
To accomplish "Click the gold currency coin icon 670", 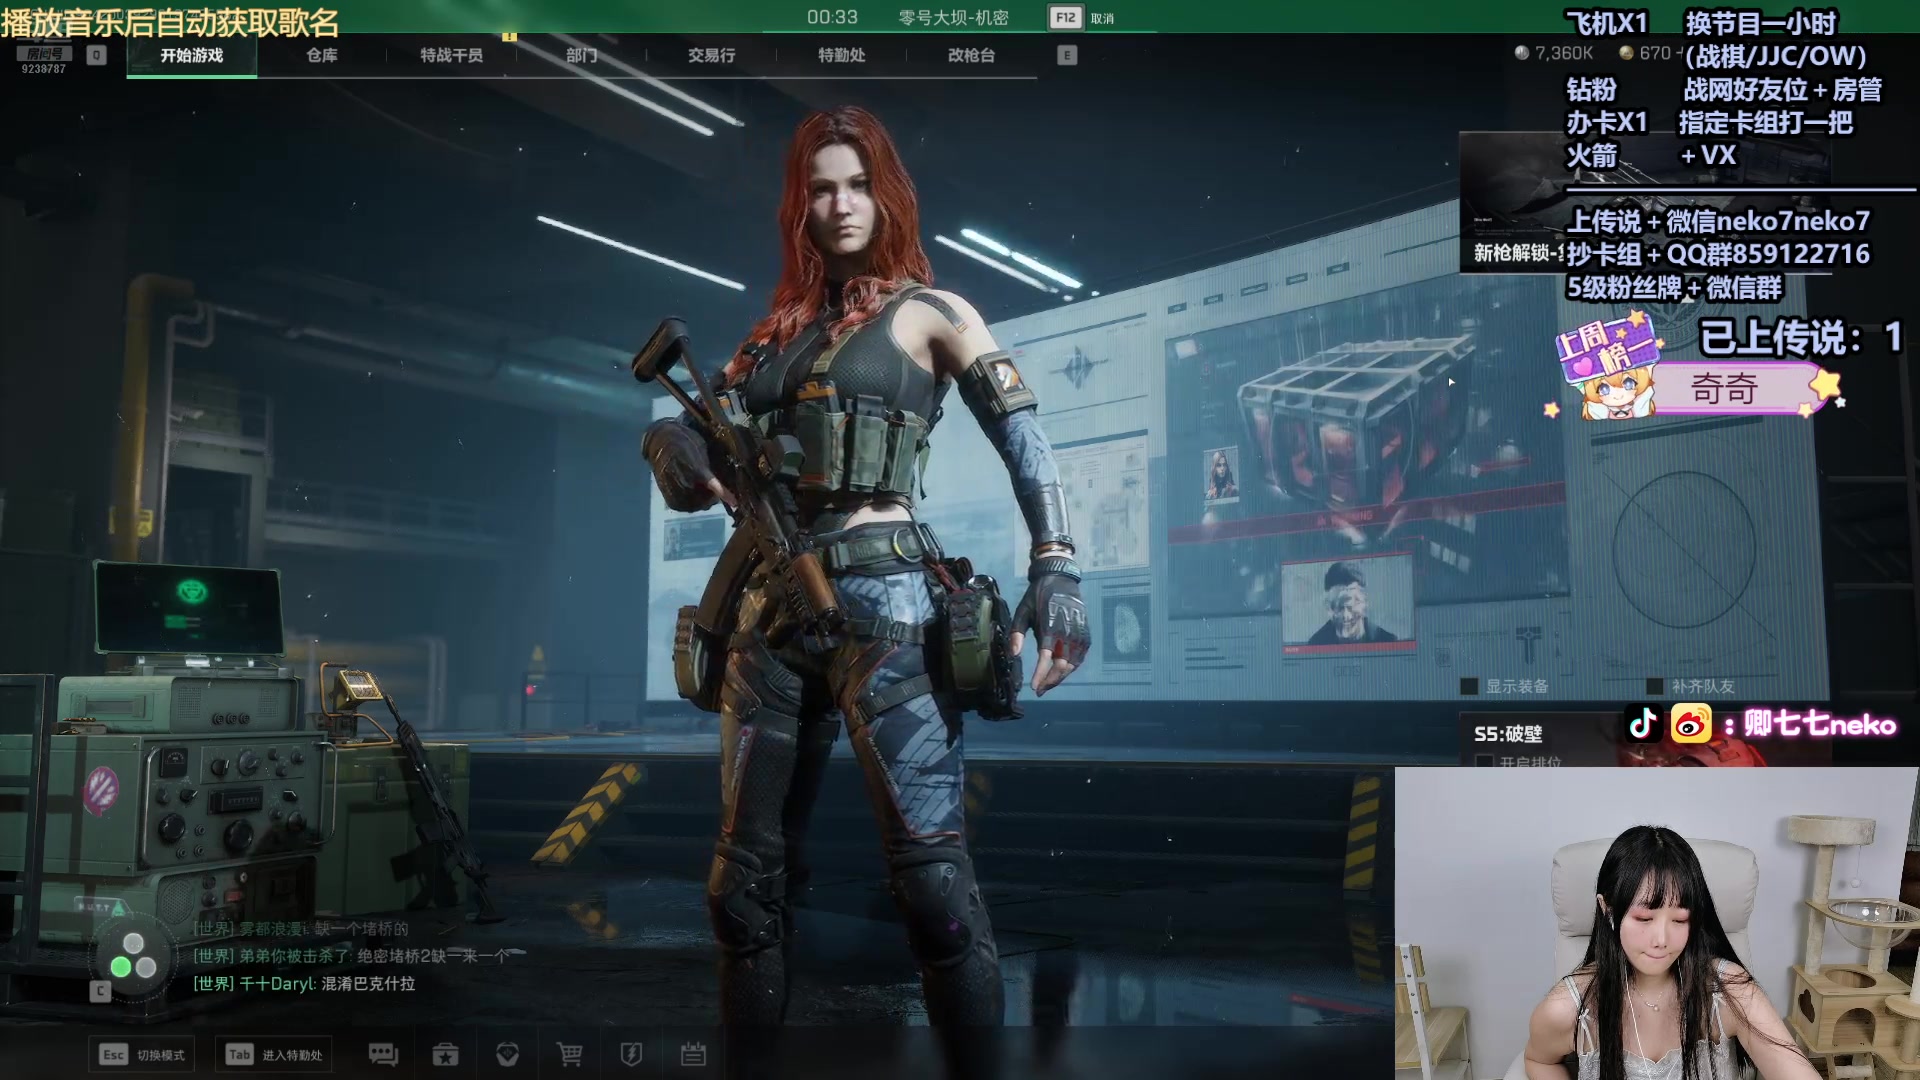I will 1626,53.
